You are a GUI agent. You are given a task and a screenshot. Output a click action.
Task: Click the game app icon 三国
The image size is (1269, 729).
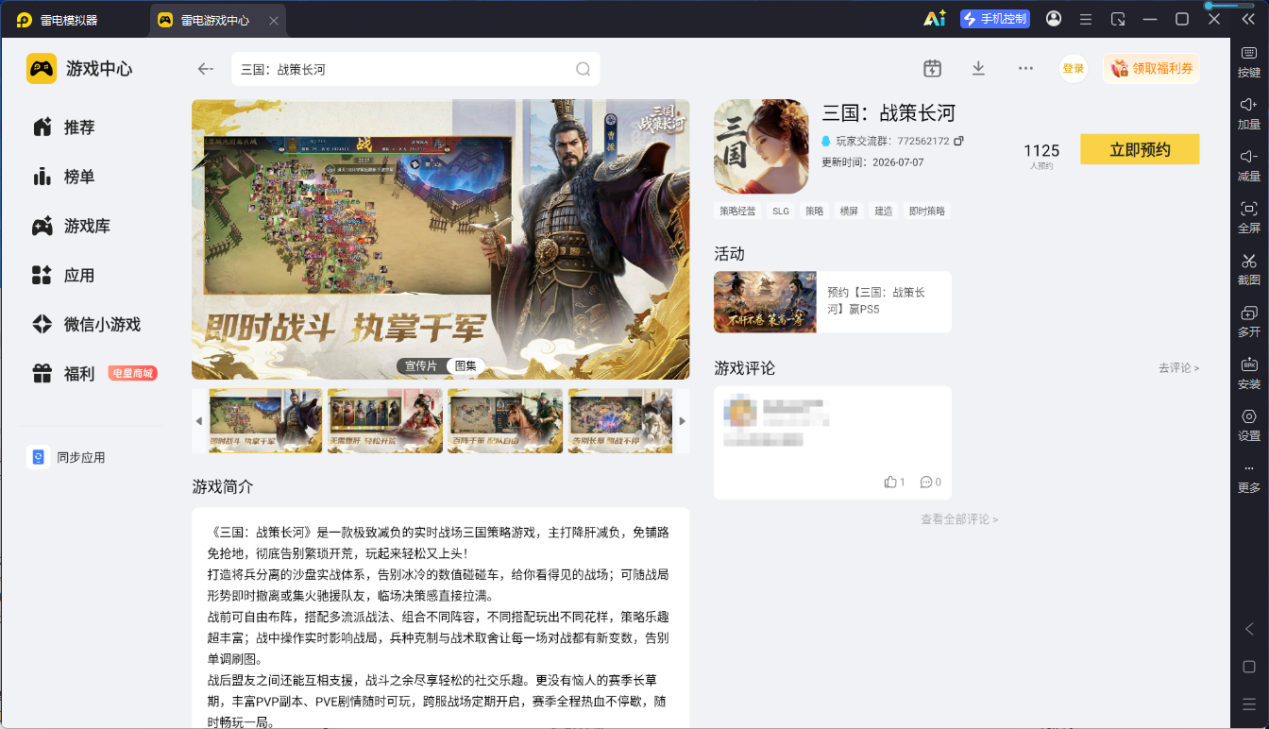pos(761,147)
